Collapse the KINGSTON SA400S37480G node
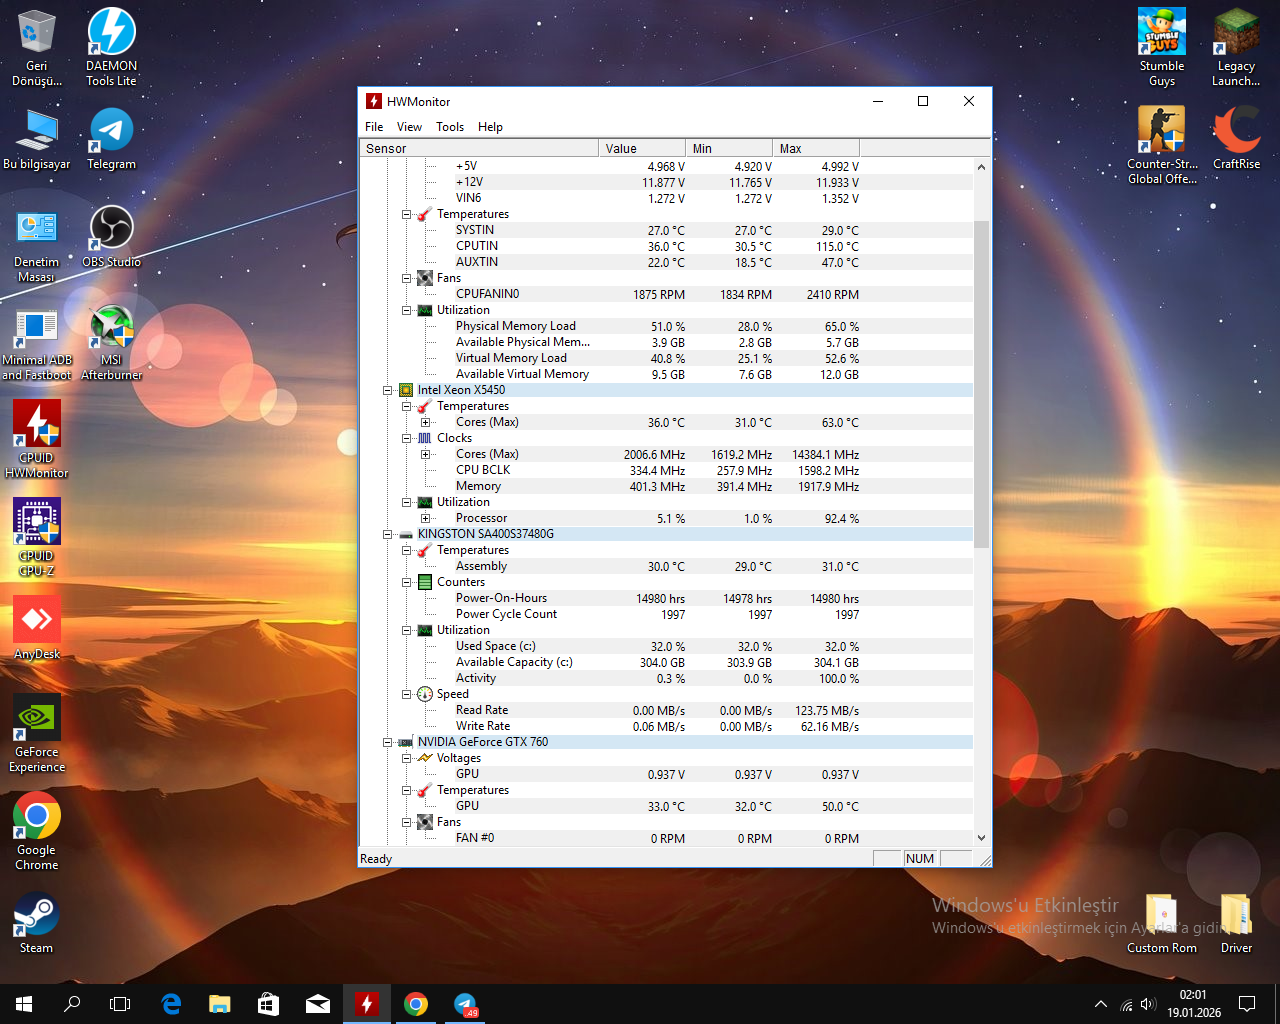1280x1024 pixels. [x=387, y=534]
